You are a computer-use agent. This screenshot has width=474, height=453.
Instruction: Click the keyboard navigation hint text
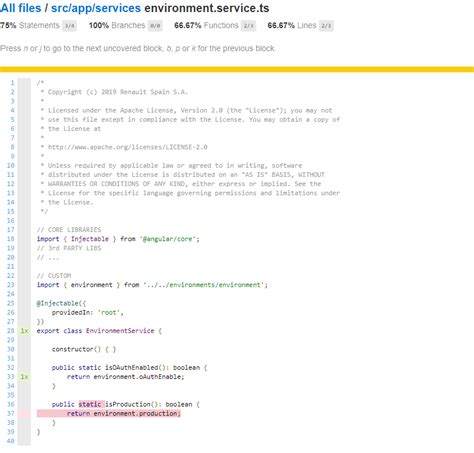[138, 48]
